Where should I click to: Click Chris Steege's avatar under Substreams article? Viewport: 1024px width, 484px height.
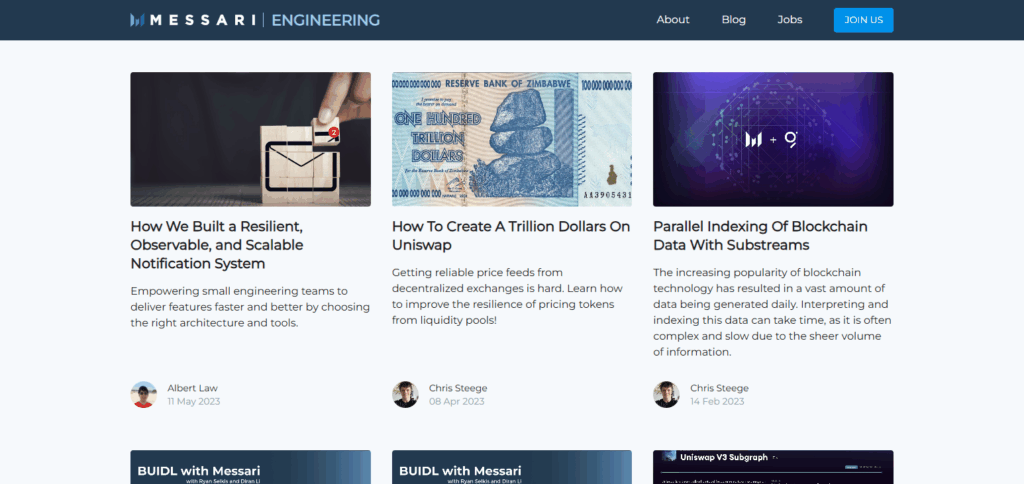click(x=666, y=395)
